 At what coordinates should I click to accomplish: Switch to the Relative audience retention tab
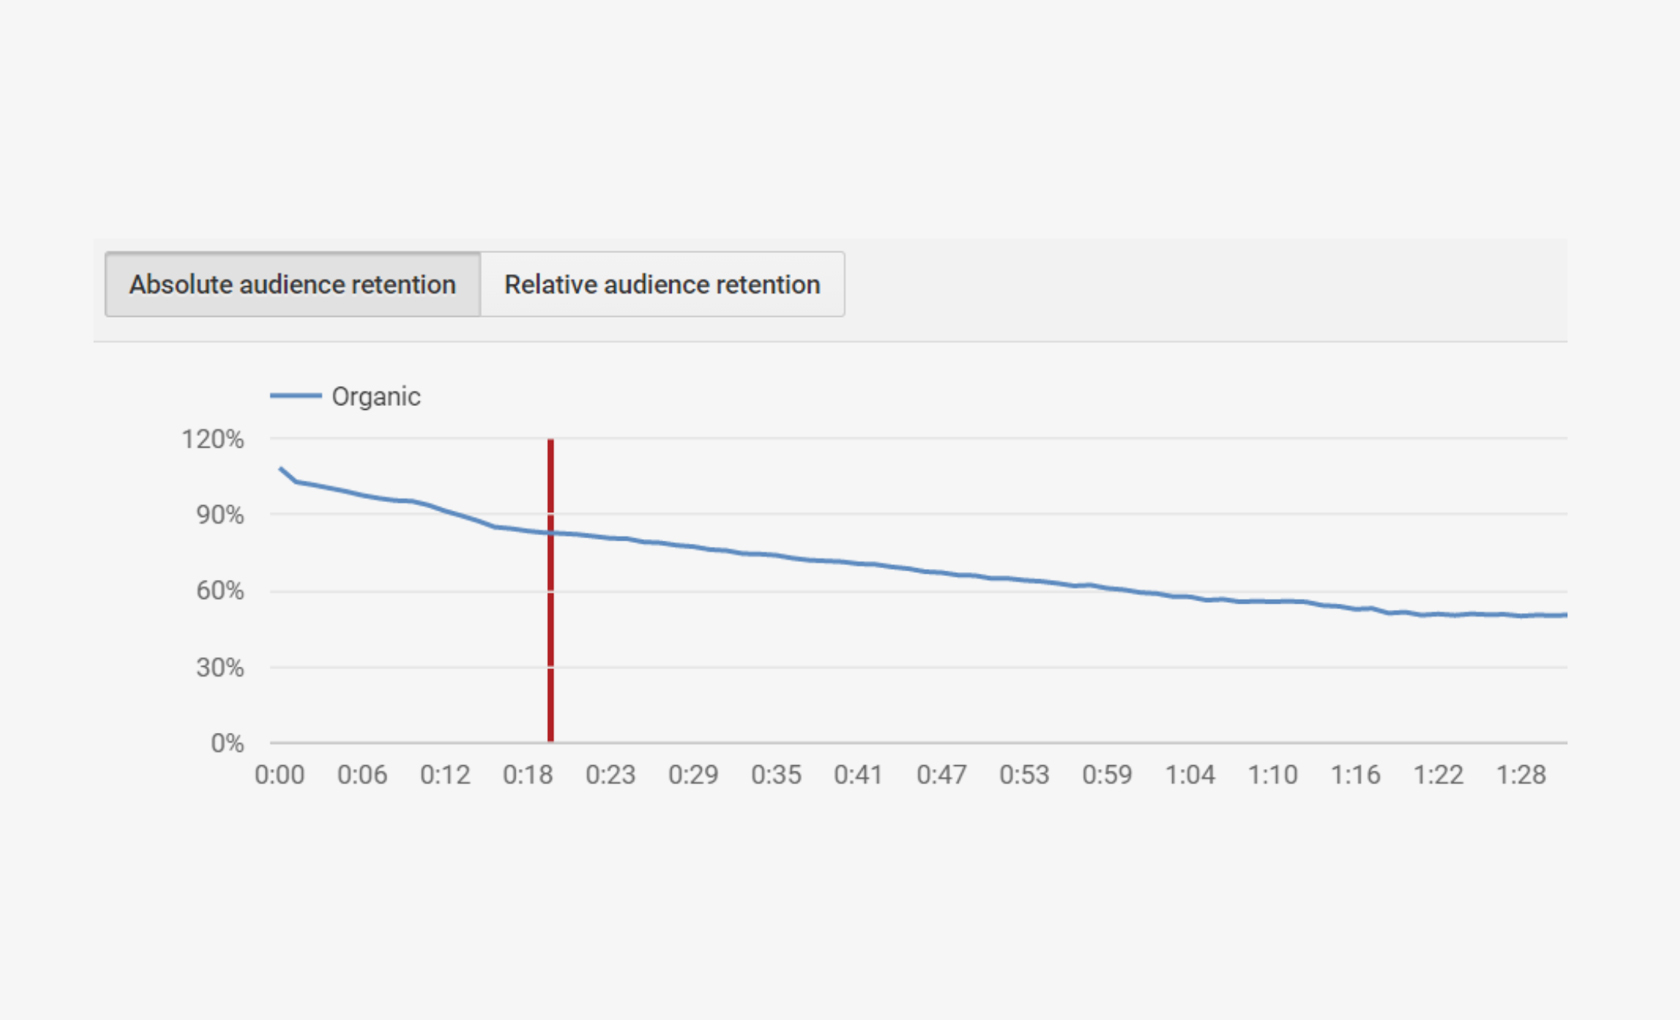(662, 284)
